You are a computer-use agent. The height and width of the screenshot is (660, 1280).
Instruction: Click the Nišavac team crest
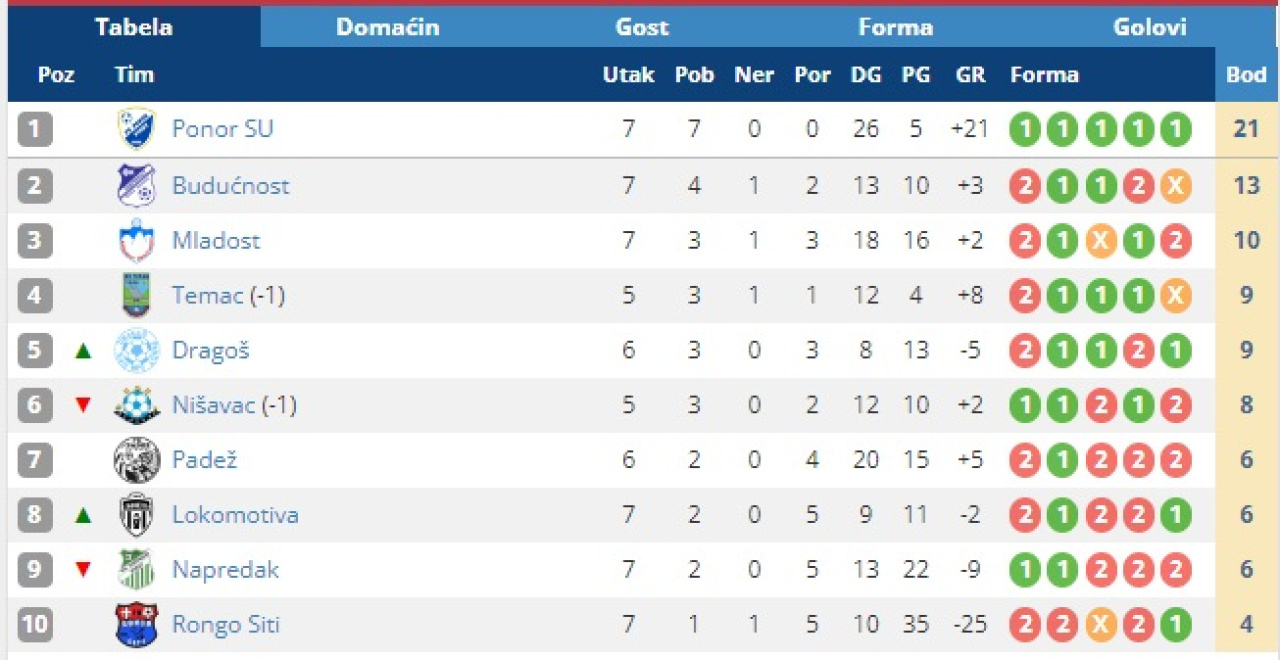coord(136,405)
